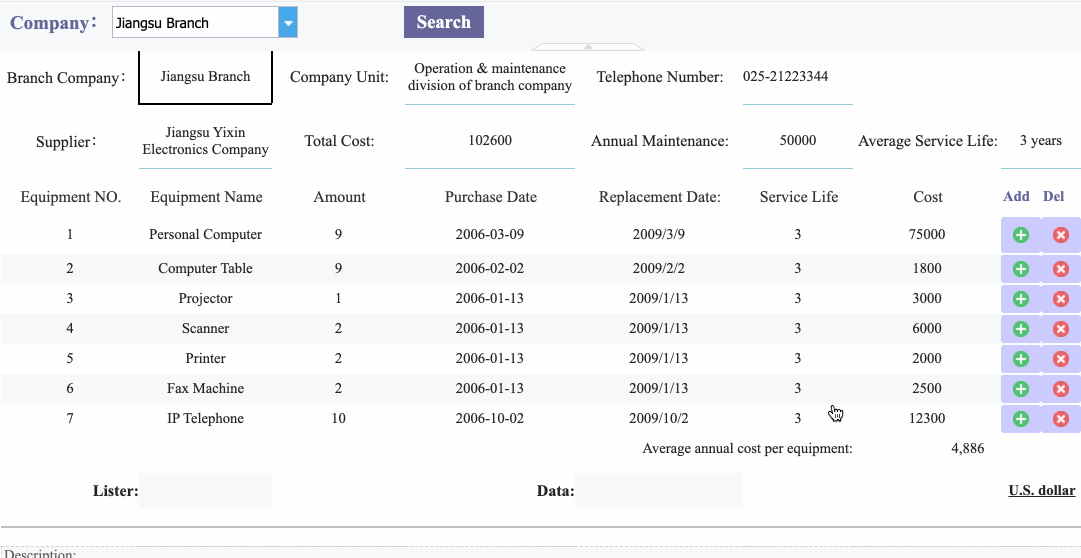Screen dimensions: 1081x558
Task: Click the Purchase Date column header
Action: pyautogui.click(x=490, y=197)
